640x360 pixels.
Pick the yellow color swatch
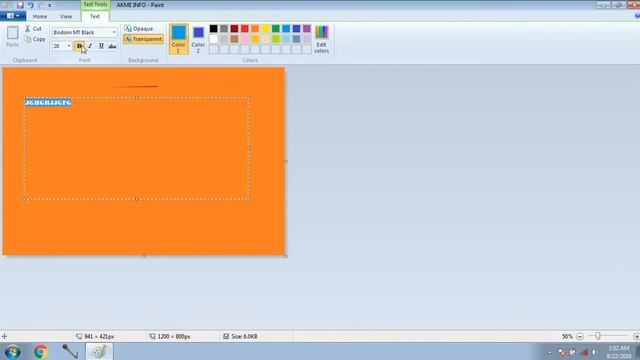pyautogui.click(x=265, y=29)
